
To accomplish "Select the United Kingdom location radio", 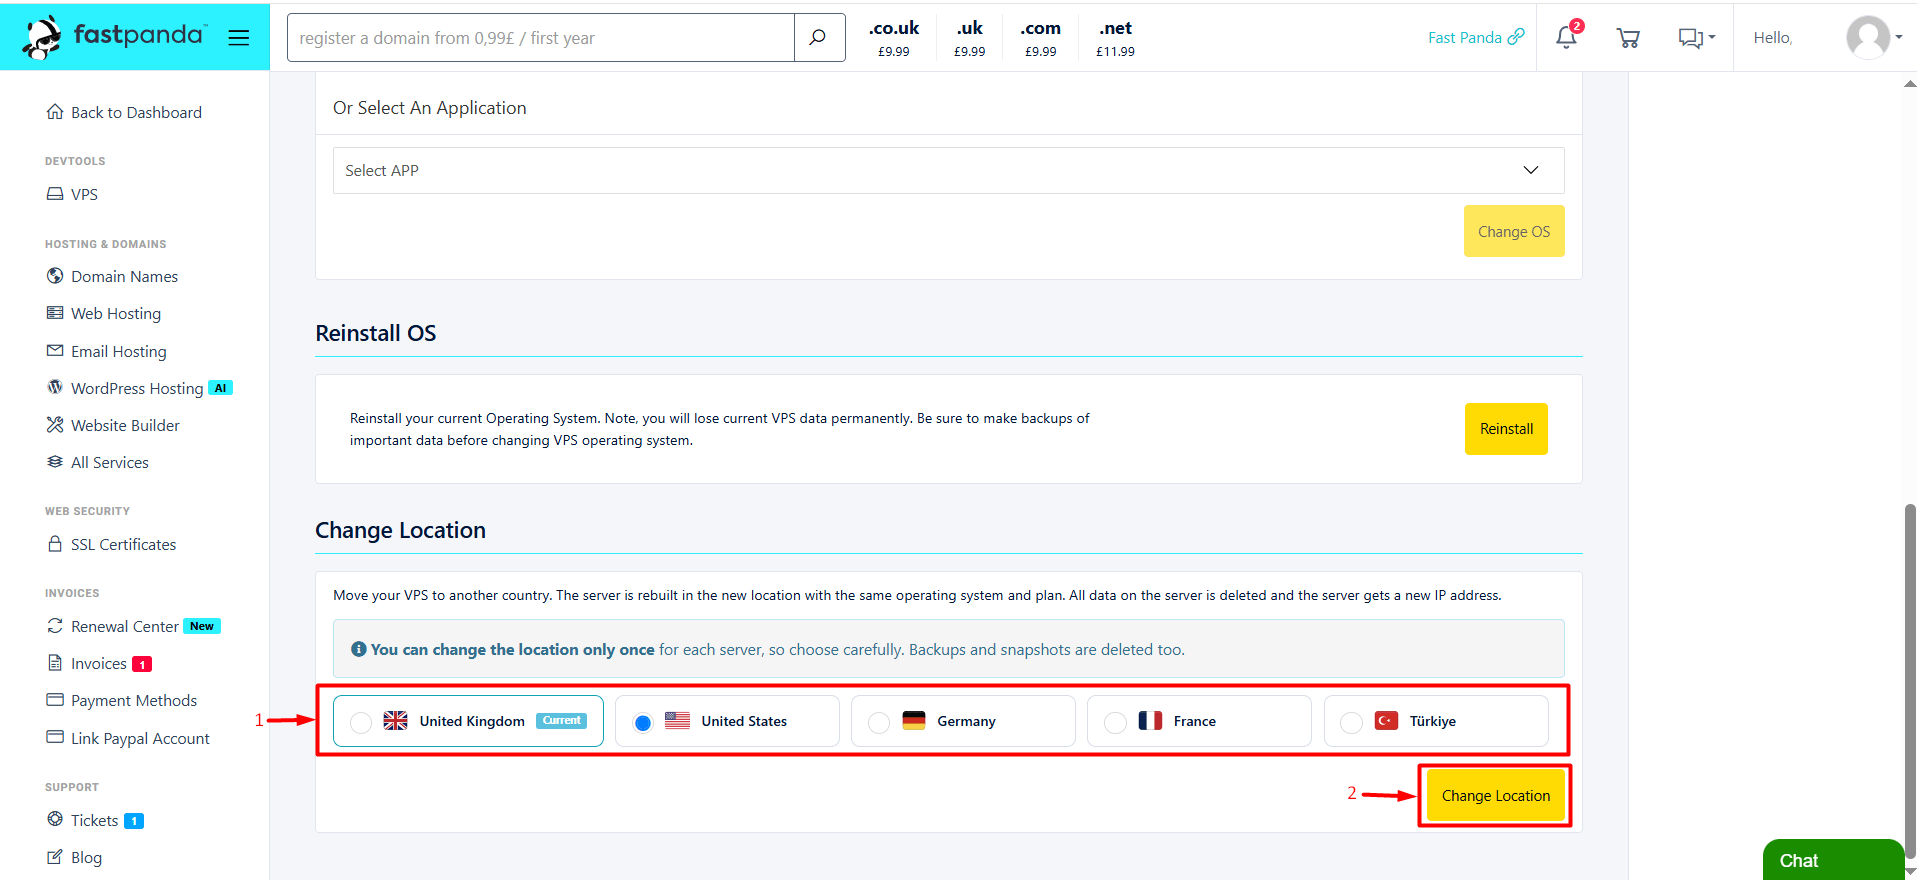I will pyautogui.click(x=362, y=722).
